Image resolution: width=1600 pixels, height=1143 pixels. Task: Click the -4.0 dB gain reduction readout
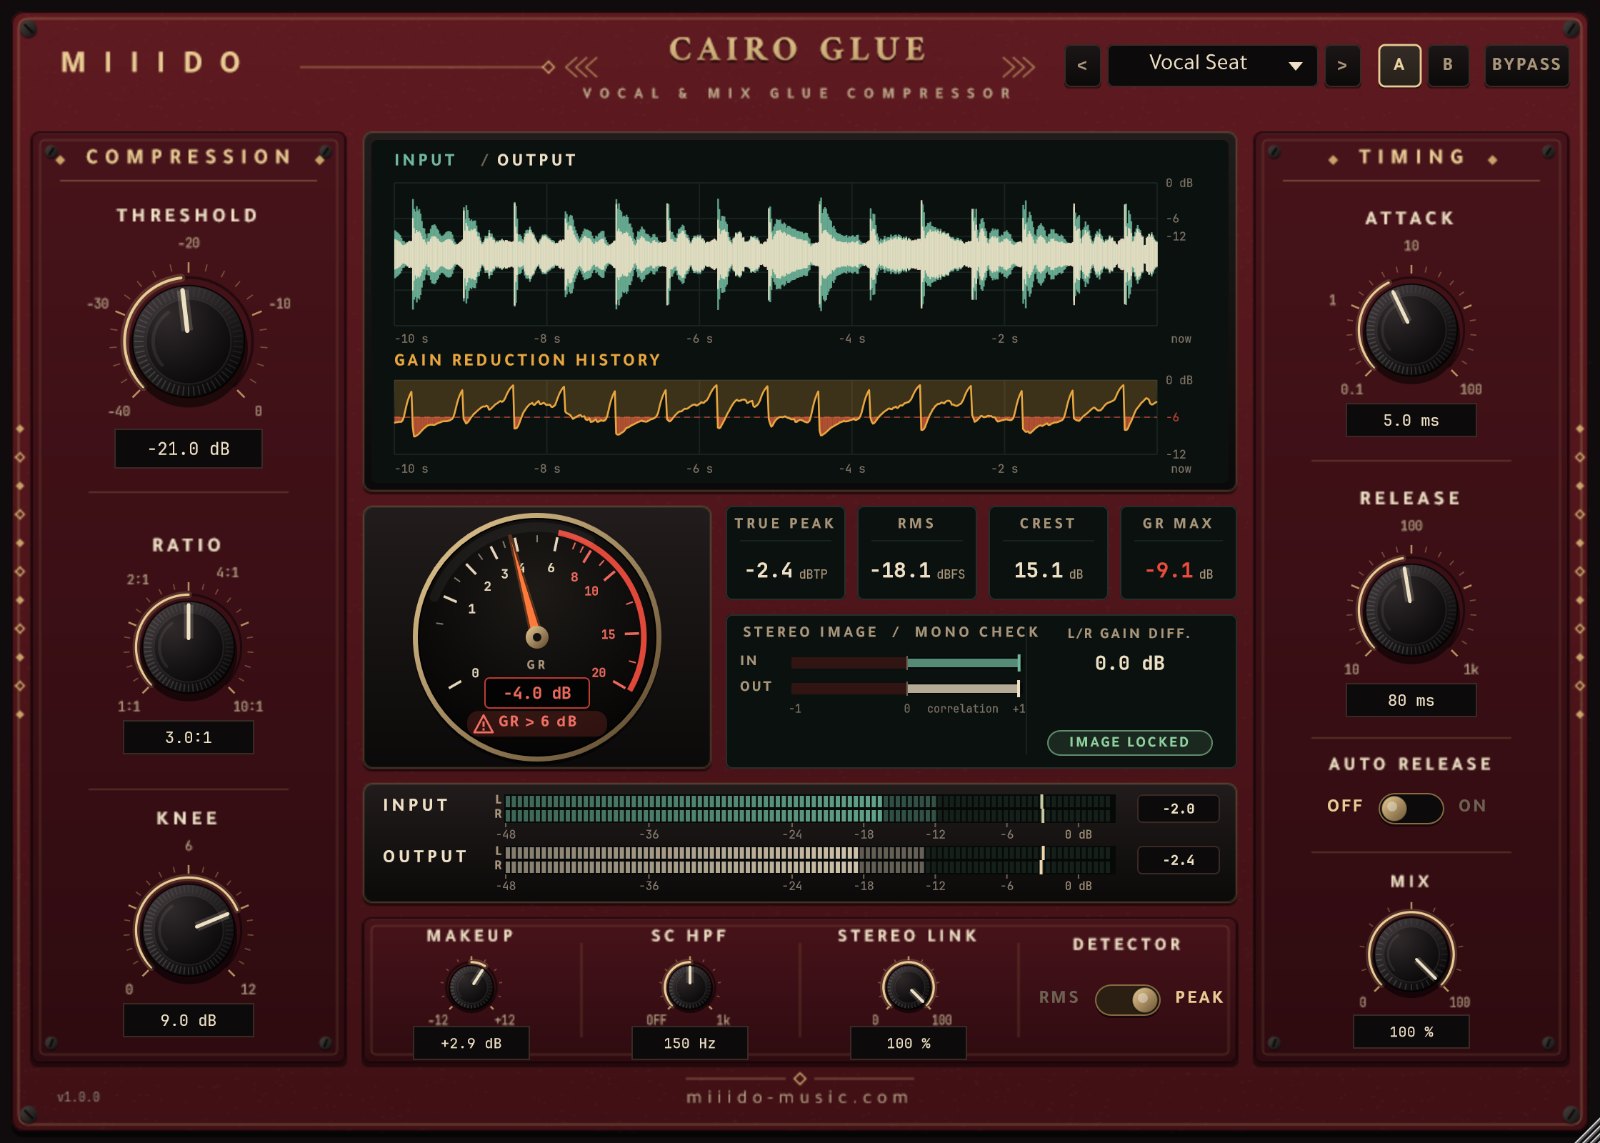(537, 693)
